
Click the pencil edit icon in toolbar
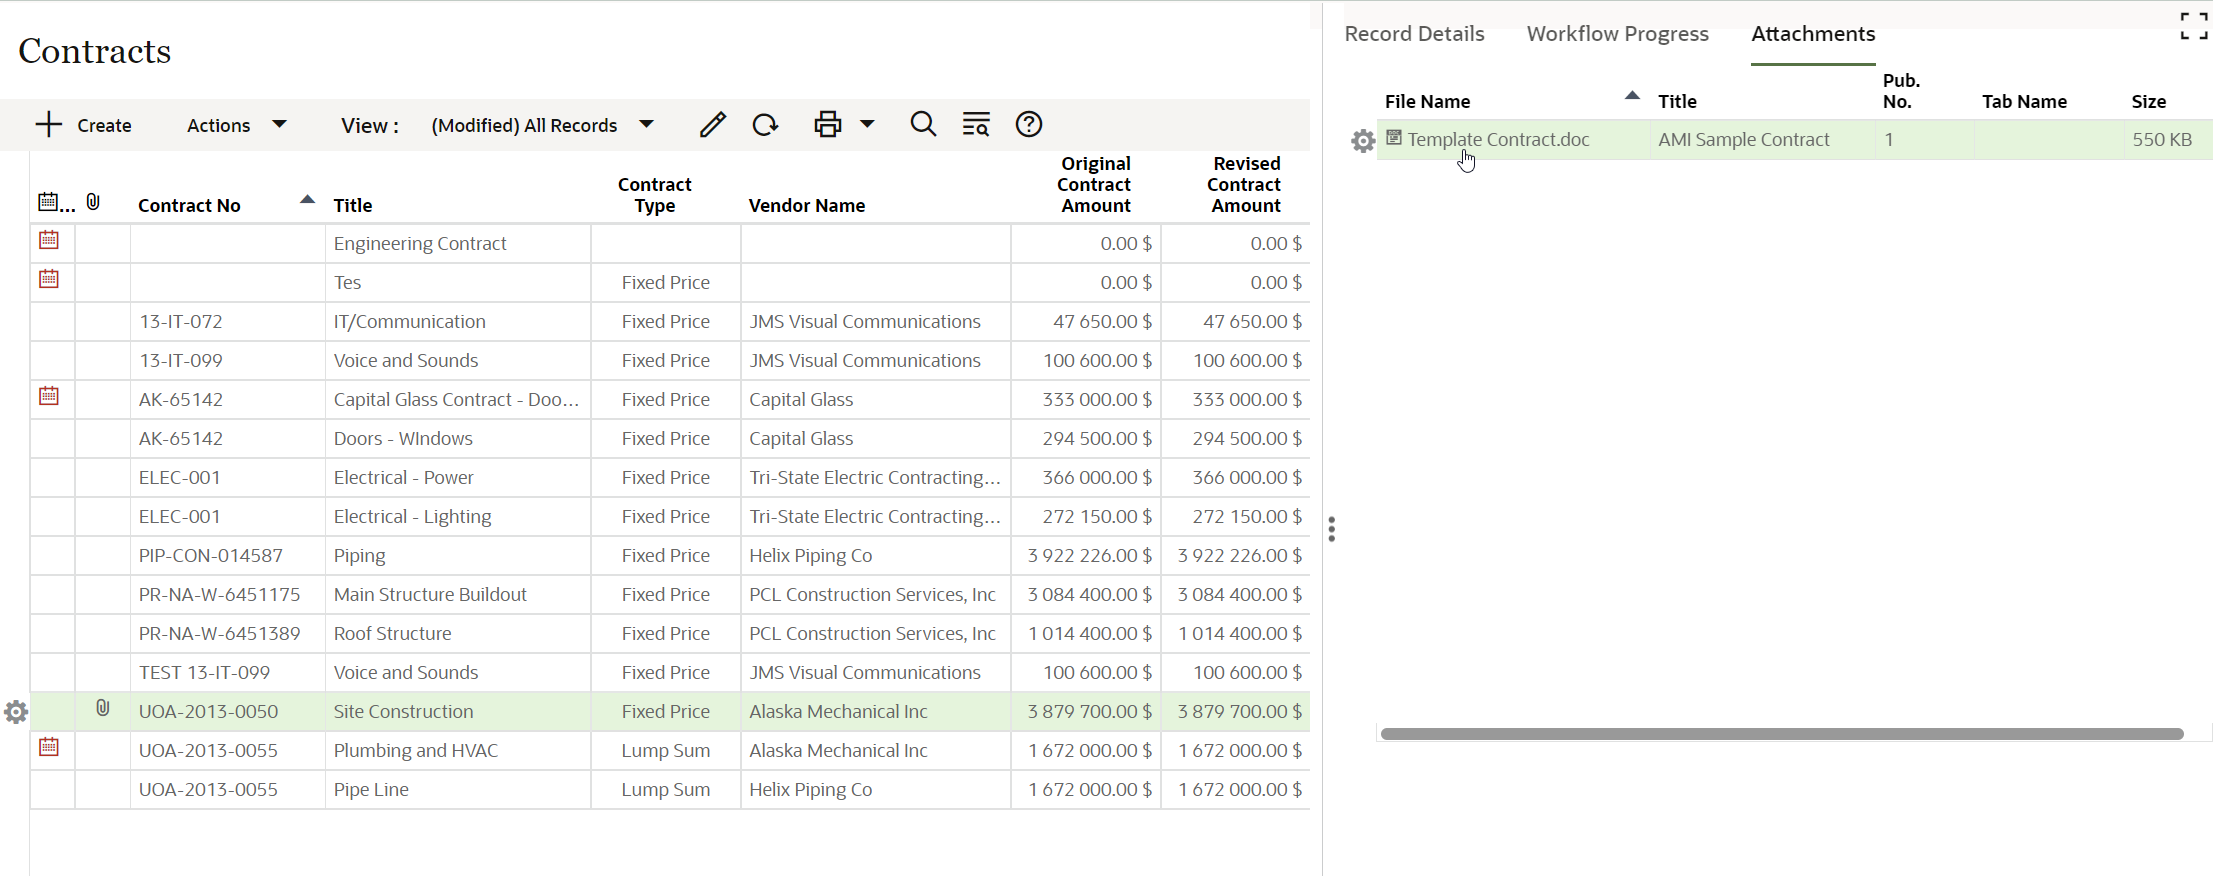click(x=712, y=125)
